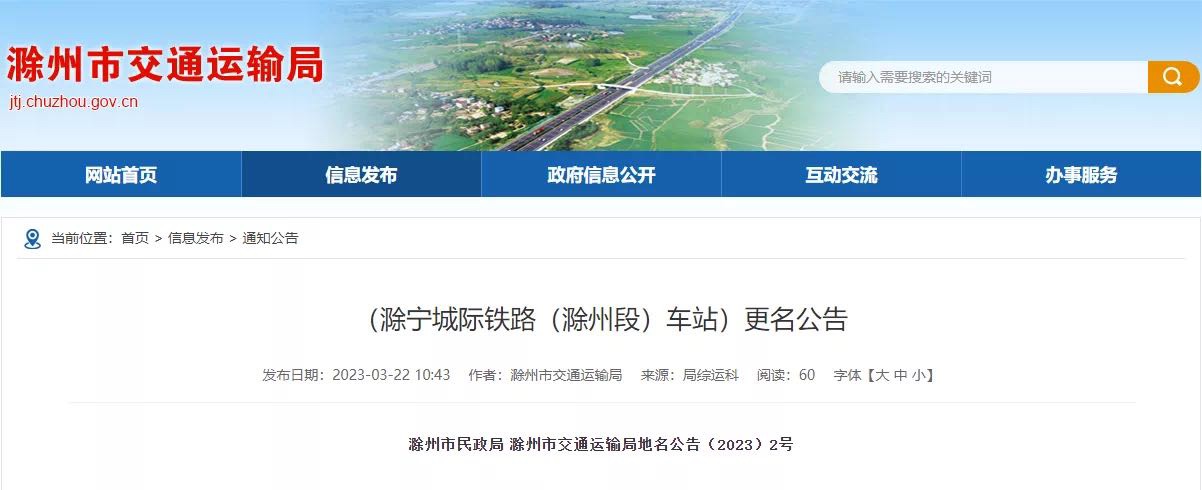The height and width of the screenshot is (490, 1202).
Task: Click the 作者 滁州市交通运输局 author text
Action: tap(546, 375)
